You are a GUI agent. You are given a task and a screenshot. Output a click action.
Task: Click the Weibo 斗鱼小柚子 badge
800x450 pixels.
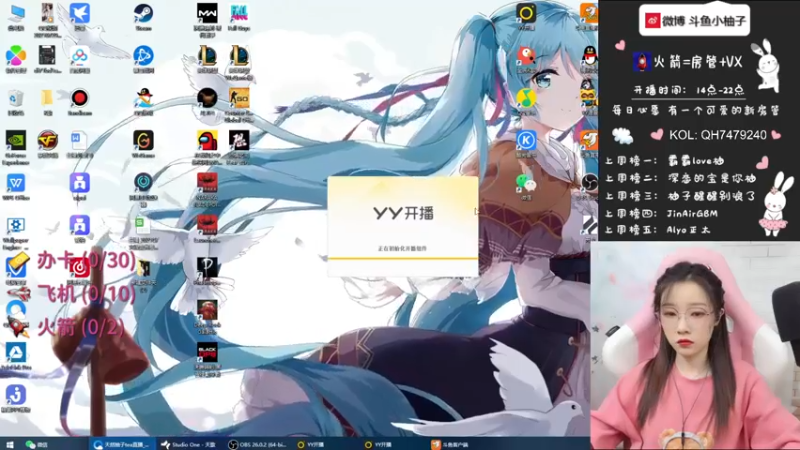pos(694,21)
